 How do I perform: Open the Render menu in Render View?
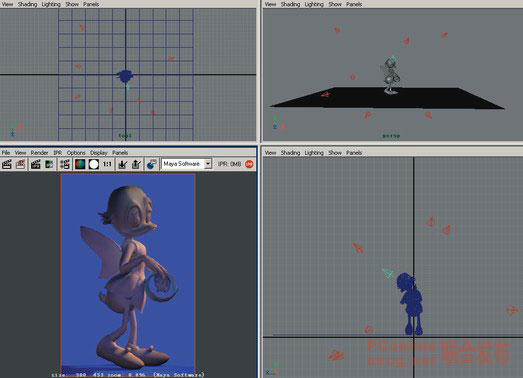pyautogui.click(x=39, y=153)
